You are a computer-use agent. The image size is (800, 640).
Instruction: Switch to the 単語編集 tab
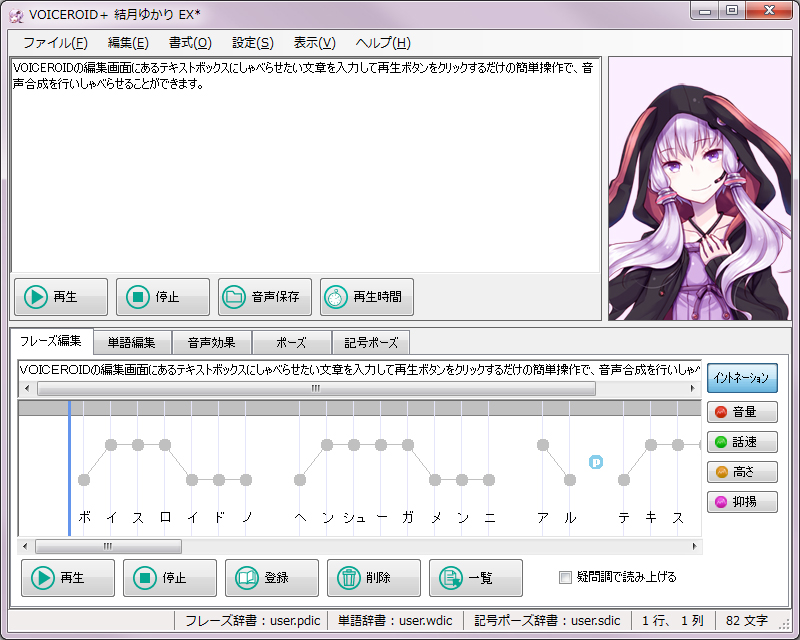(132, 342)
